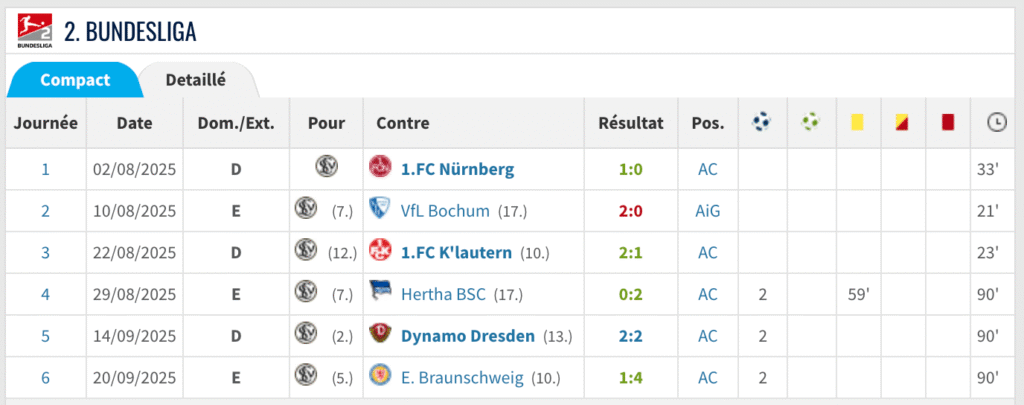Viewport: 1024px width, 405px height.
Task: Click the goals scored ball icon header
Action: pyautogui.click(x=762, y=123)
